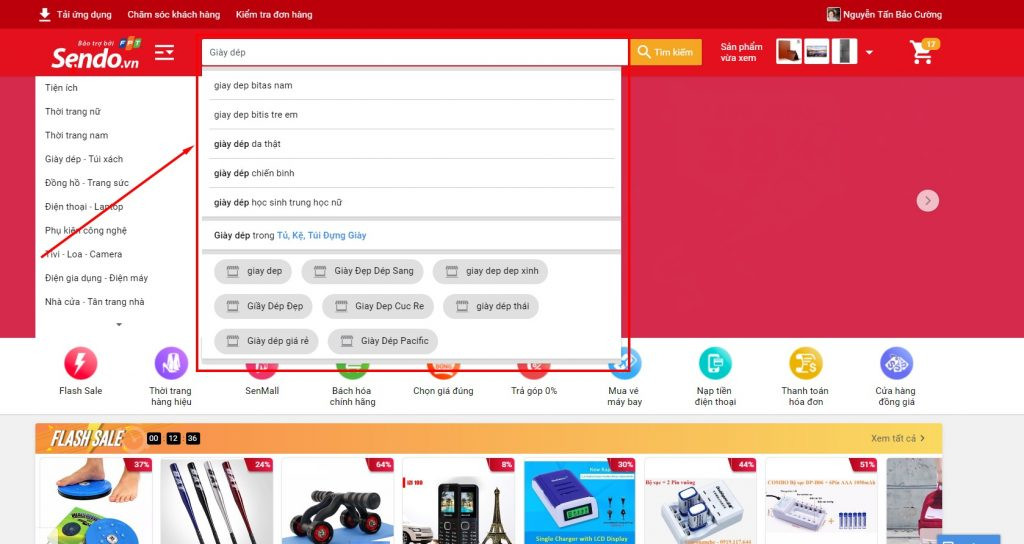Image resolution: width=1024 pixels, height=544 pixels.
Task: Expand more categories in the sidebar list
Action: pos(119,325)
